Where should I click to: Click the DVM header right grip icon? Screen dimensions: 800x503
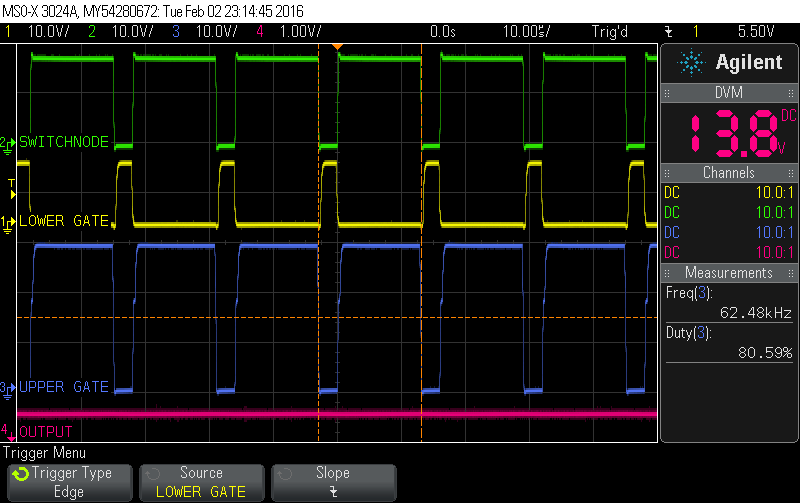click(x=791, y=93)
